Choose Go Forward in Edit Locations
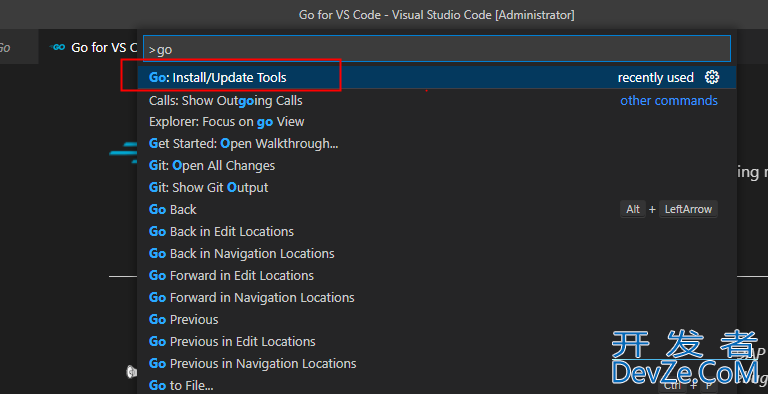The height and width of the screenshot is (394, 768). [x=436, y=276]
